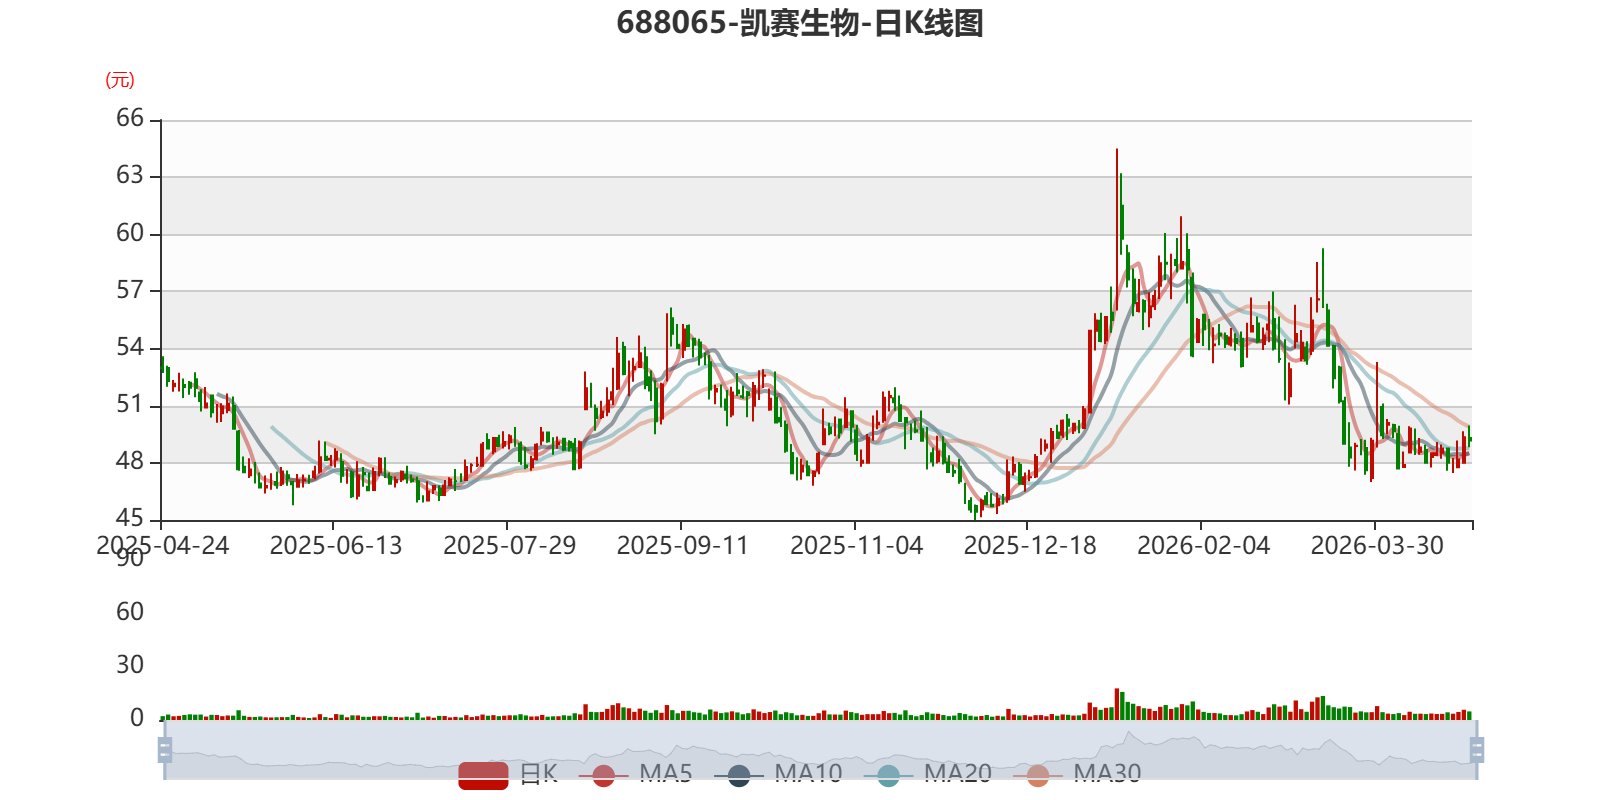Click the right handle of the zoom slider
The width and height of the screenshot is (1600, 800).
[x=1476, y=750]
